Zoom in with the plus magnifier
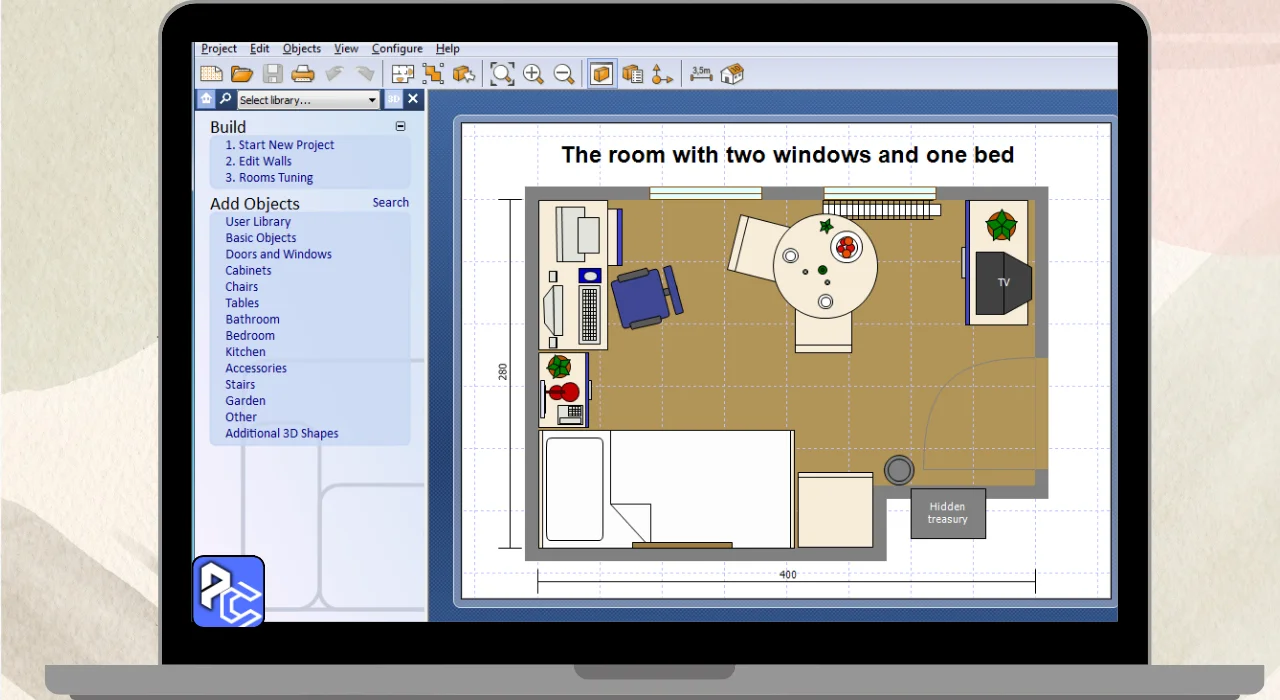Image resolution: width=1280 pixels, height=700 pixels. point(533,74)
